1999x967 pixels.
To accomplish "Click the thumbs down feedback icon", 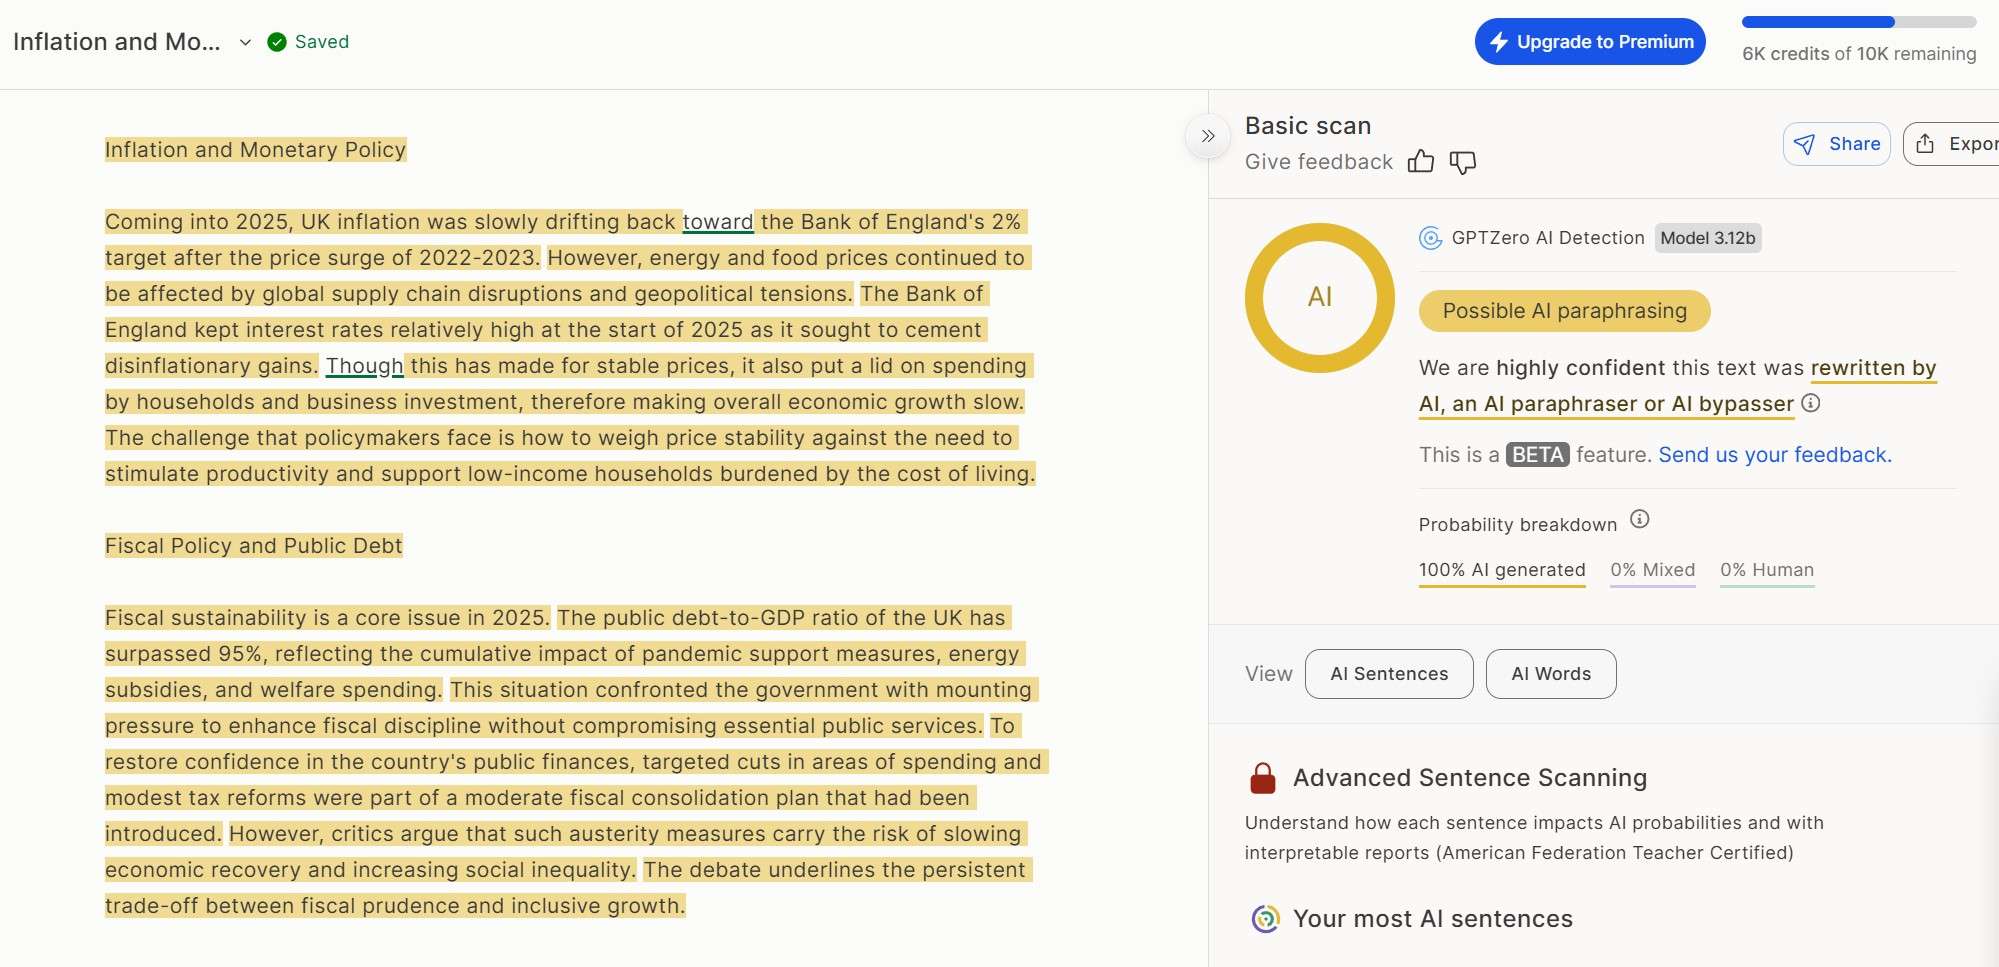I will point(1462,163).
